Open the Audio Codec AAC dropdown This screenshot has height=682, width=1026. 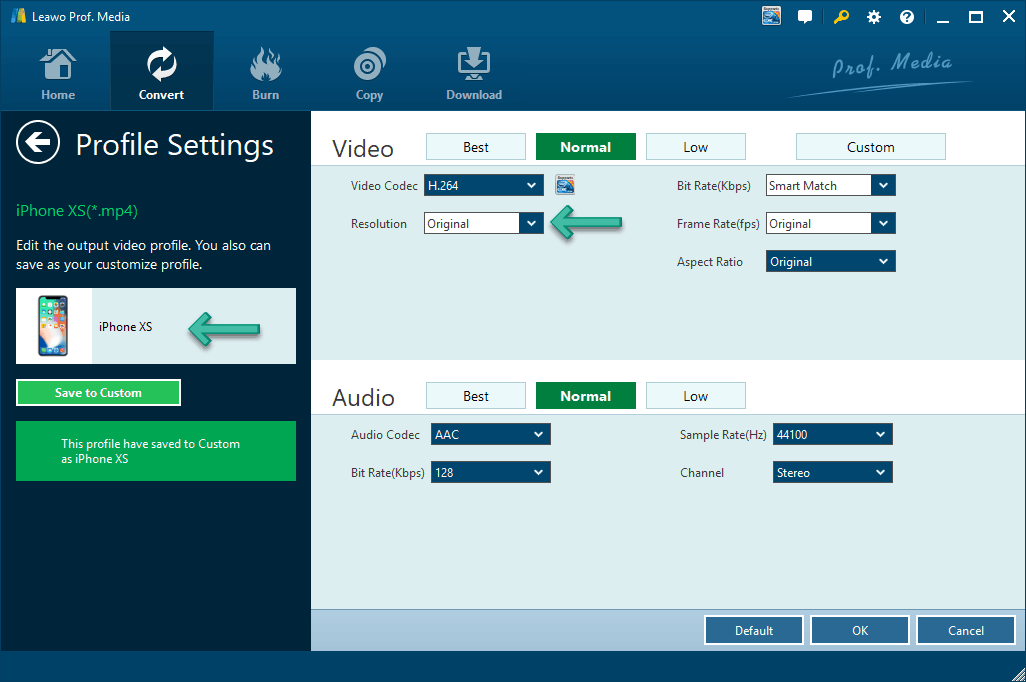pyautogui.click(x=491, y=434)
